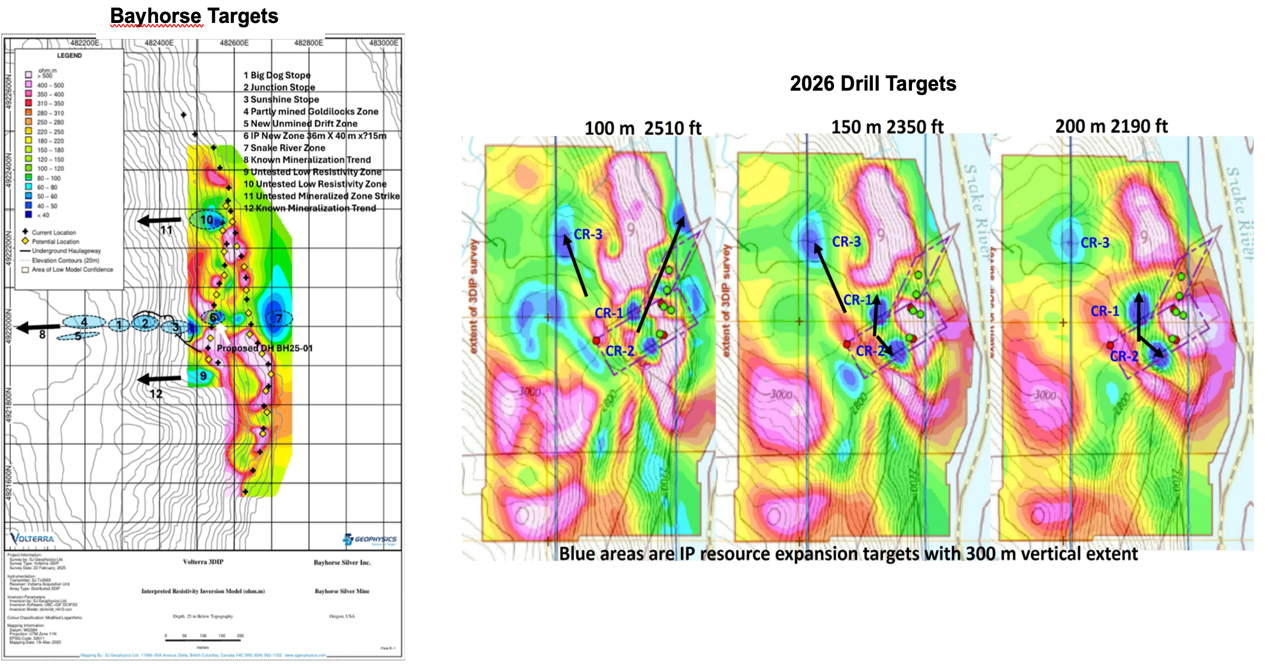This screenshot has width=1265, height=664.
Task: Click the SJ Geophysics logo
Action: click(370, 539)
